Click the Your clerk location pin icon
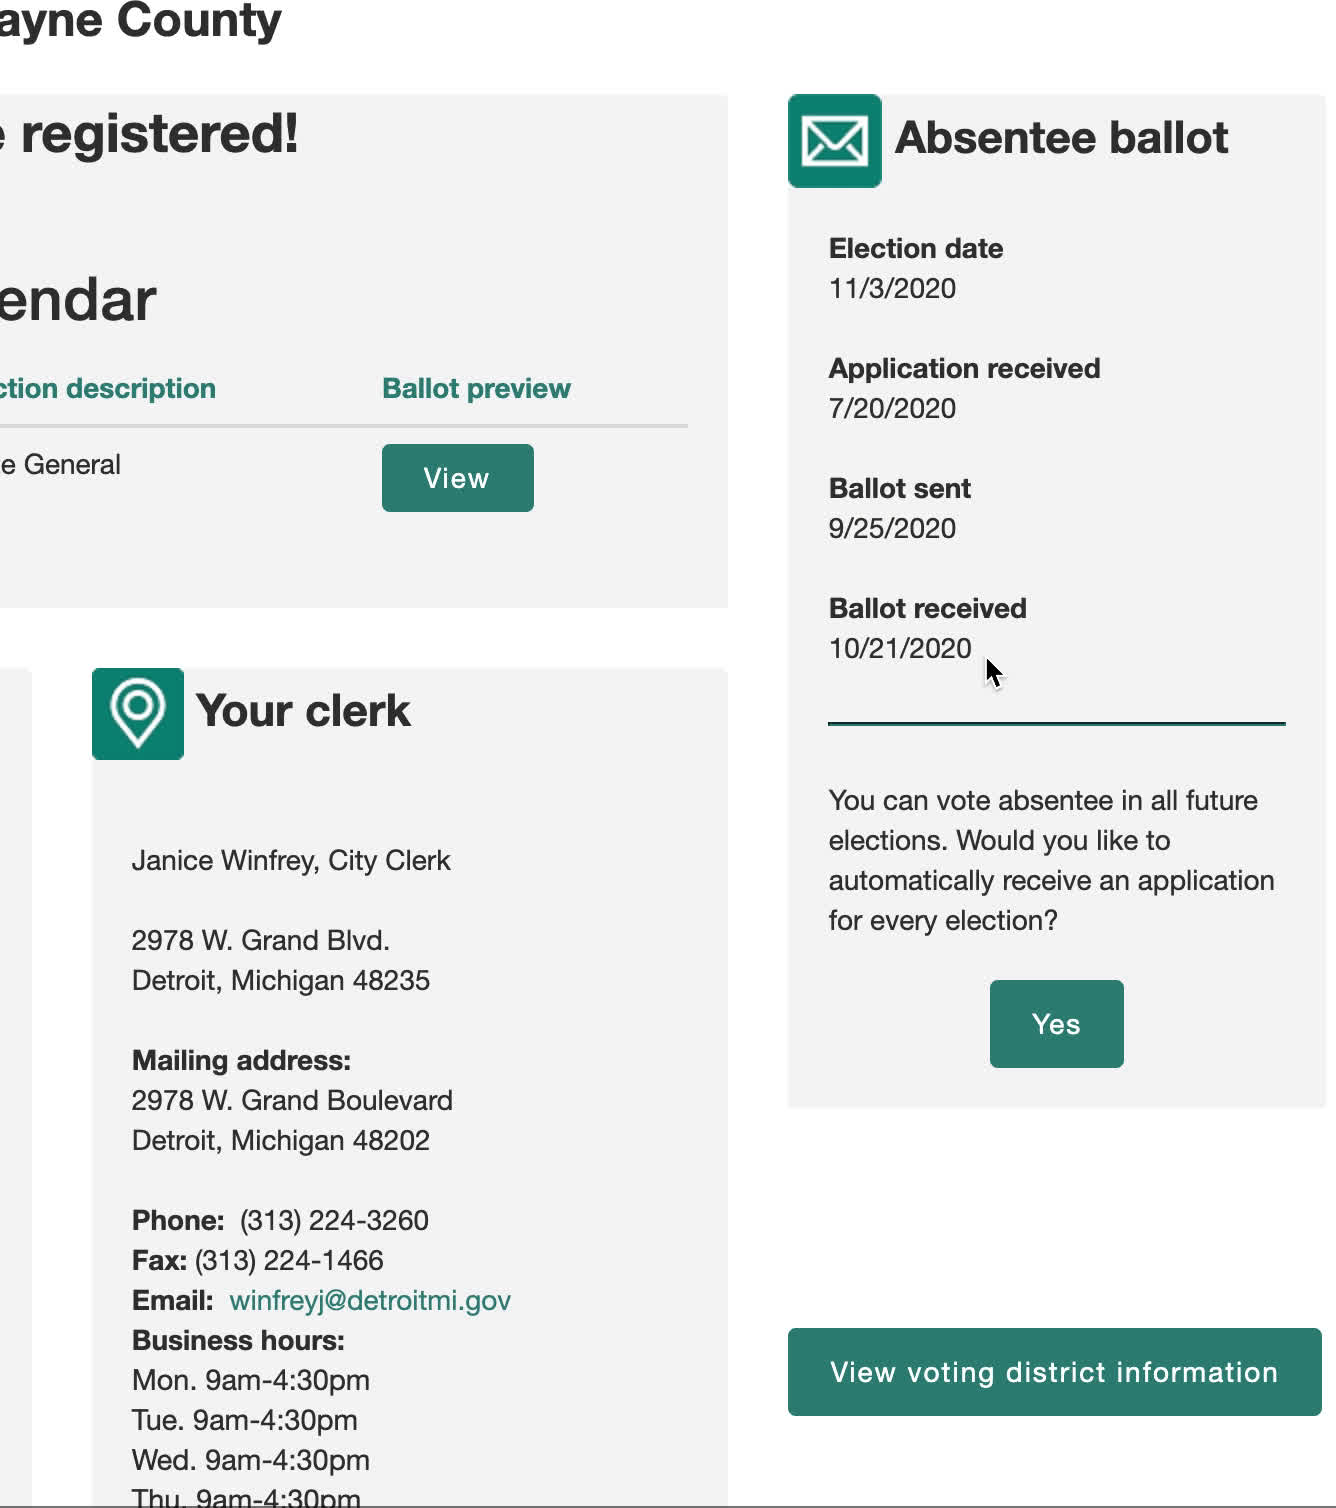The image size is (1336, 1508). pyautogui.click(x=138, y=714)
